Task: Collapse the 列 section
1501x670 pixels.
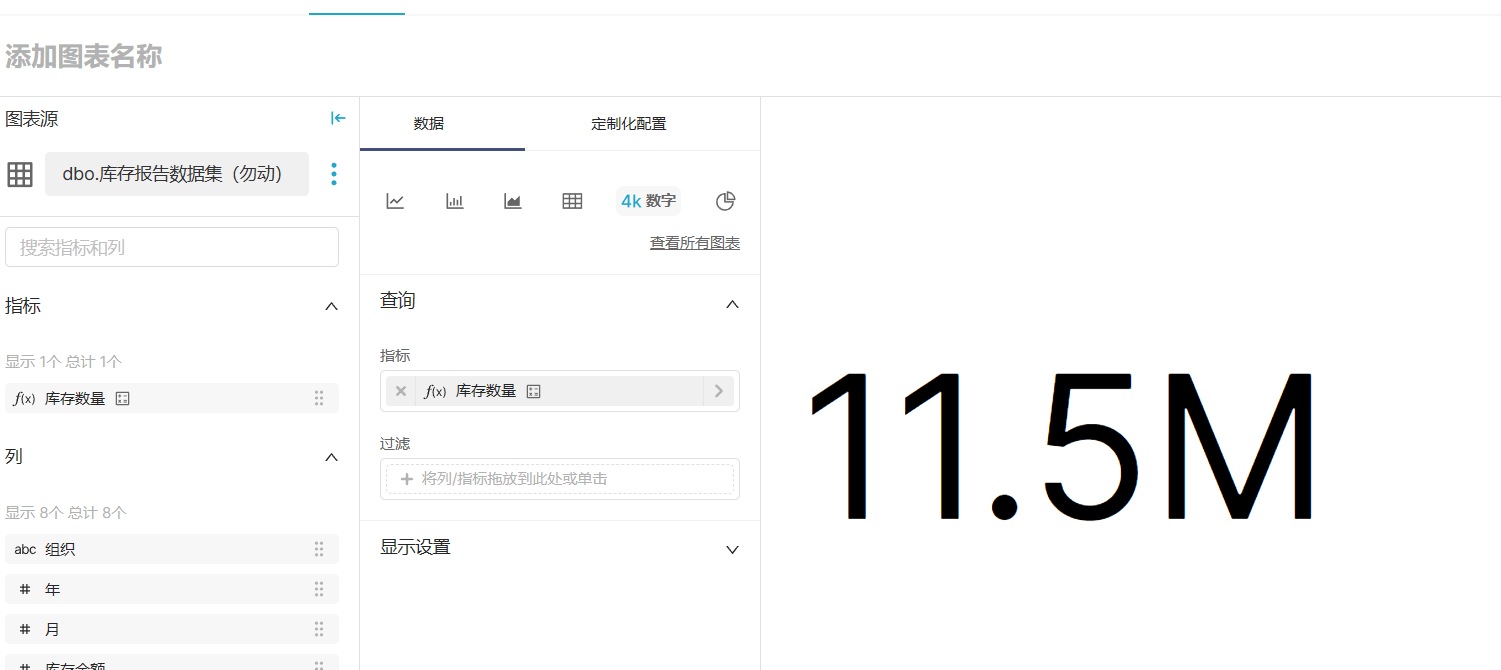Action: click(332, 457)
